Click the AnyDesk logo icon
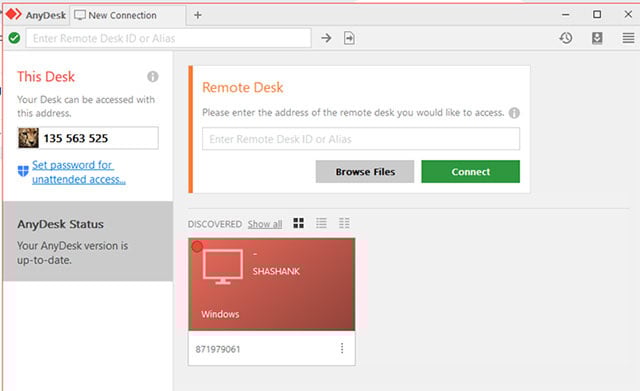The width and height of the screenshot is (640, 391). (13, 15)
